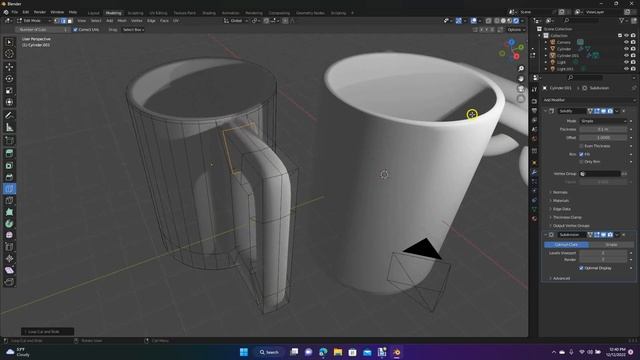640x360 pixels.
Task: Select the Select Box tool at top of toolbar
Action: [x=9, y=42]
